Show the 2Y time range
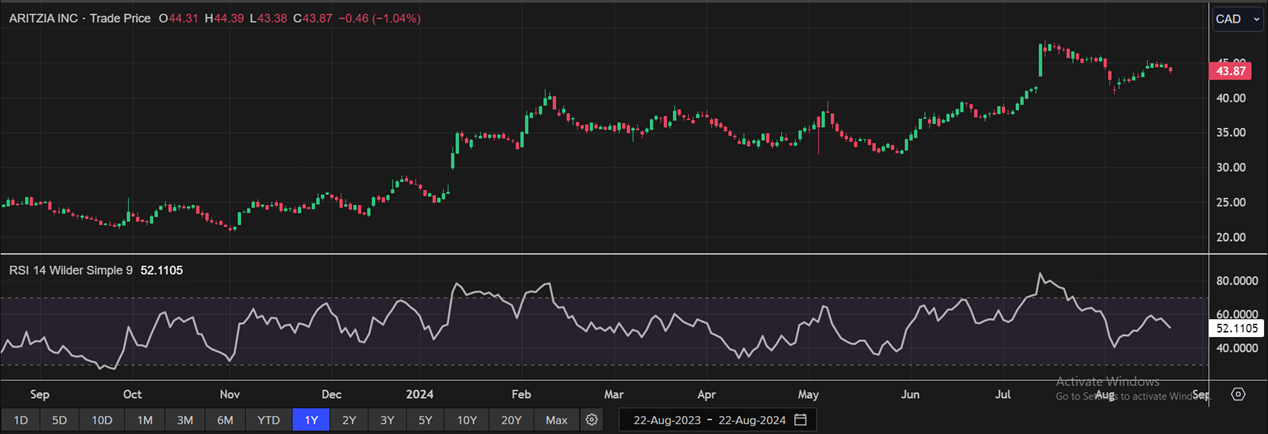This screenshot has height=434, width=1268. coord(349,420)
